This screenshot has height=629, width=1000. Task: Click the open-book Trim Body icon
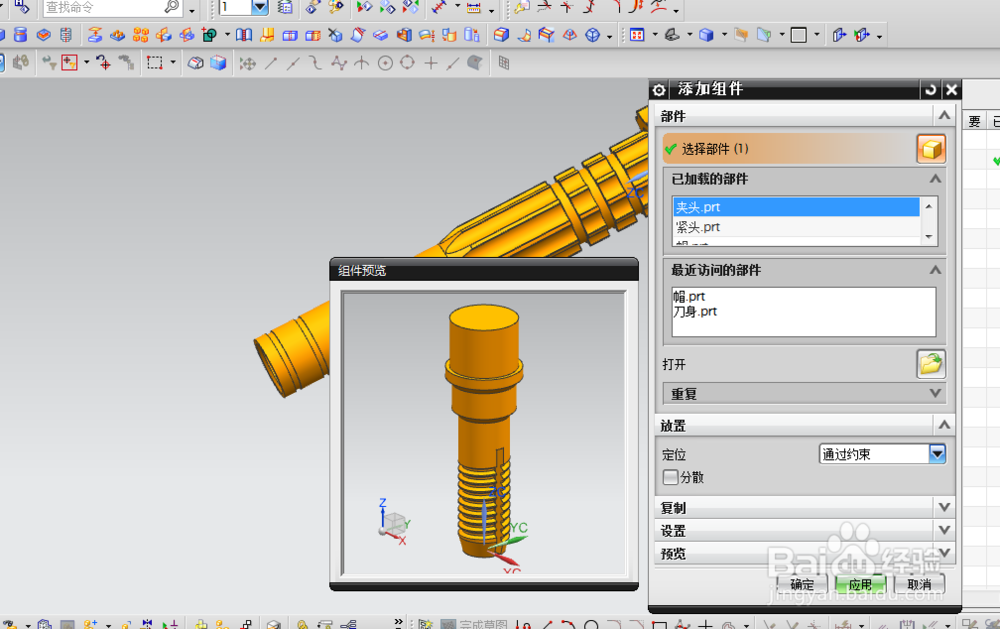coord(244,35)
